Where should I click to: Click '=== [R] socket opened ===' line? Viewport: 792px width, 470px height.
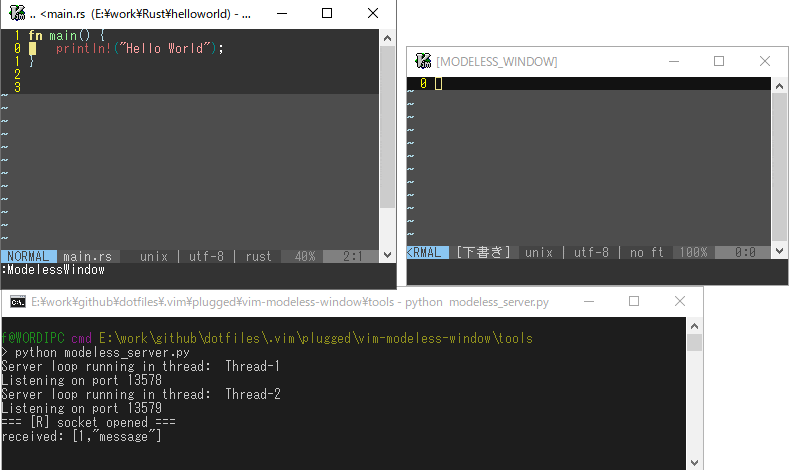[88, 422]
